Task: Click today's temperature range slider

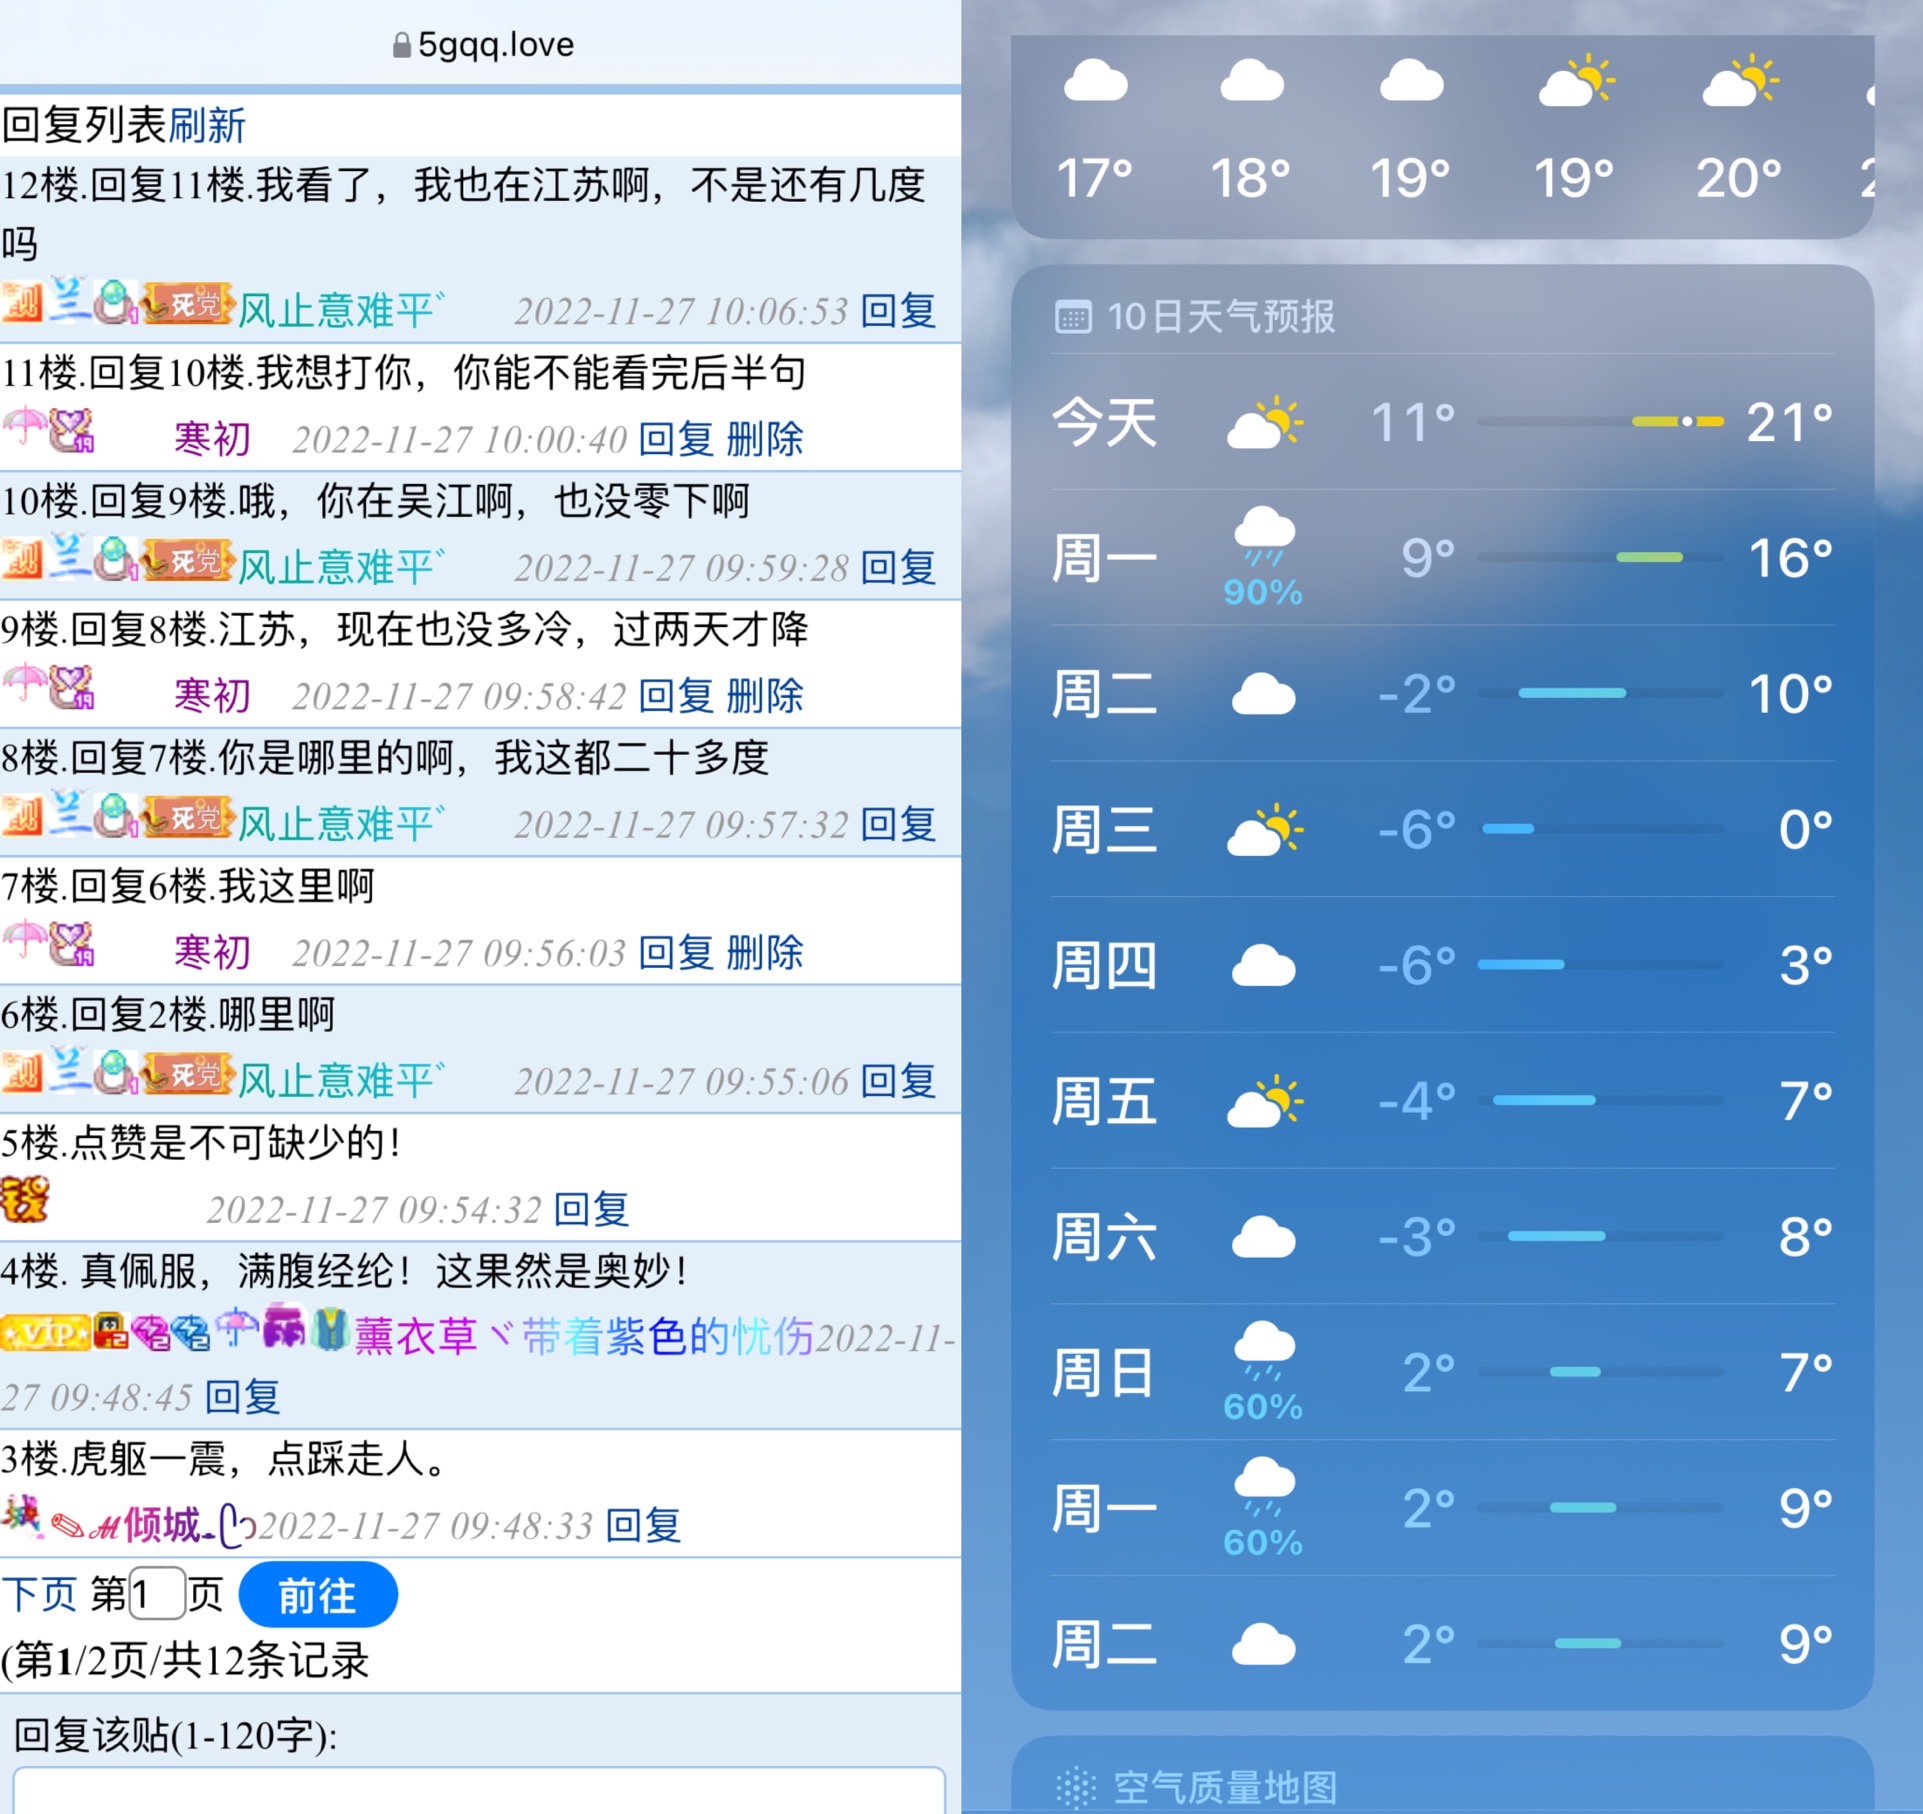Action: click(1600, 421)
